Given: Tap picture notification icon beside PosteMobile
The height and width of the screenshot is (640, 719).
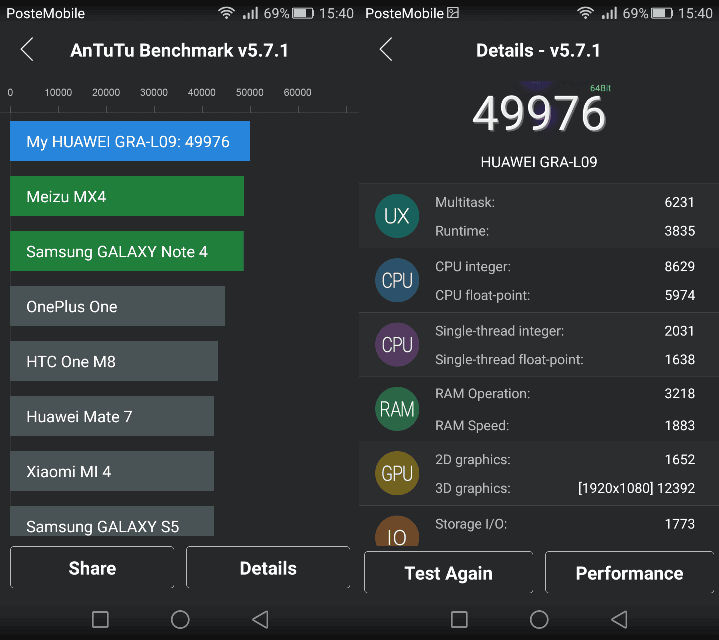Looking at the screenshot, I should click(453, 13).
